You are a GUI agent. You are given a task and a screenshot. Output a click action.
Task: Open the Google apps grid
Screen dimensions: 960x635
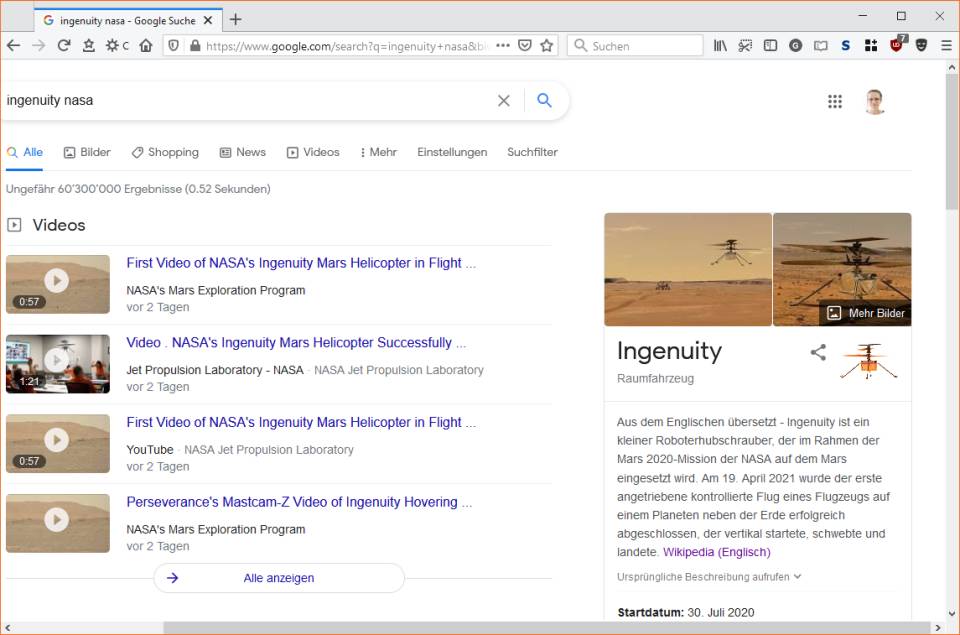pos(835,101)
